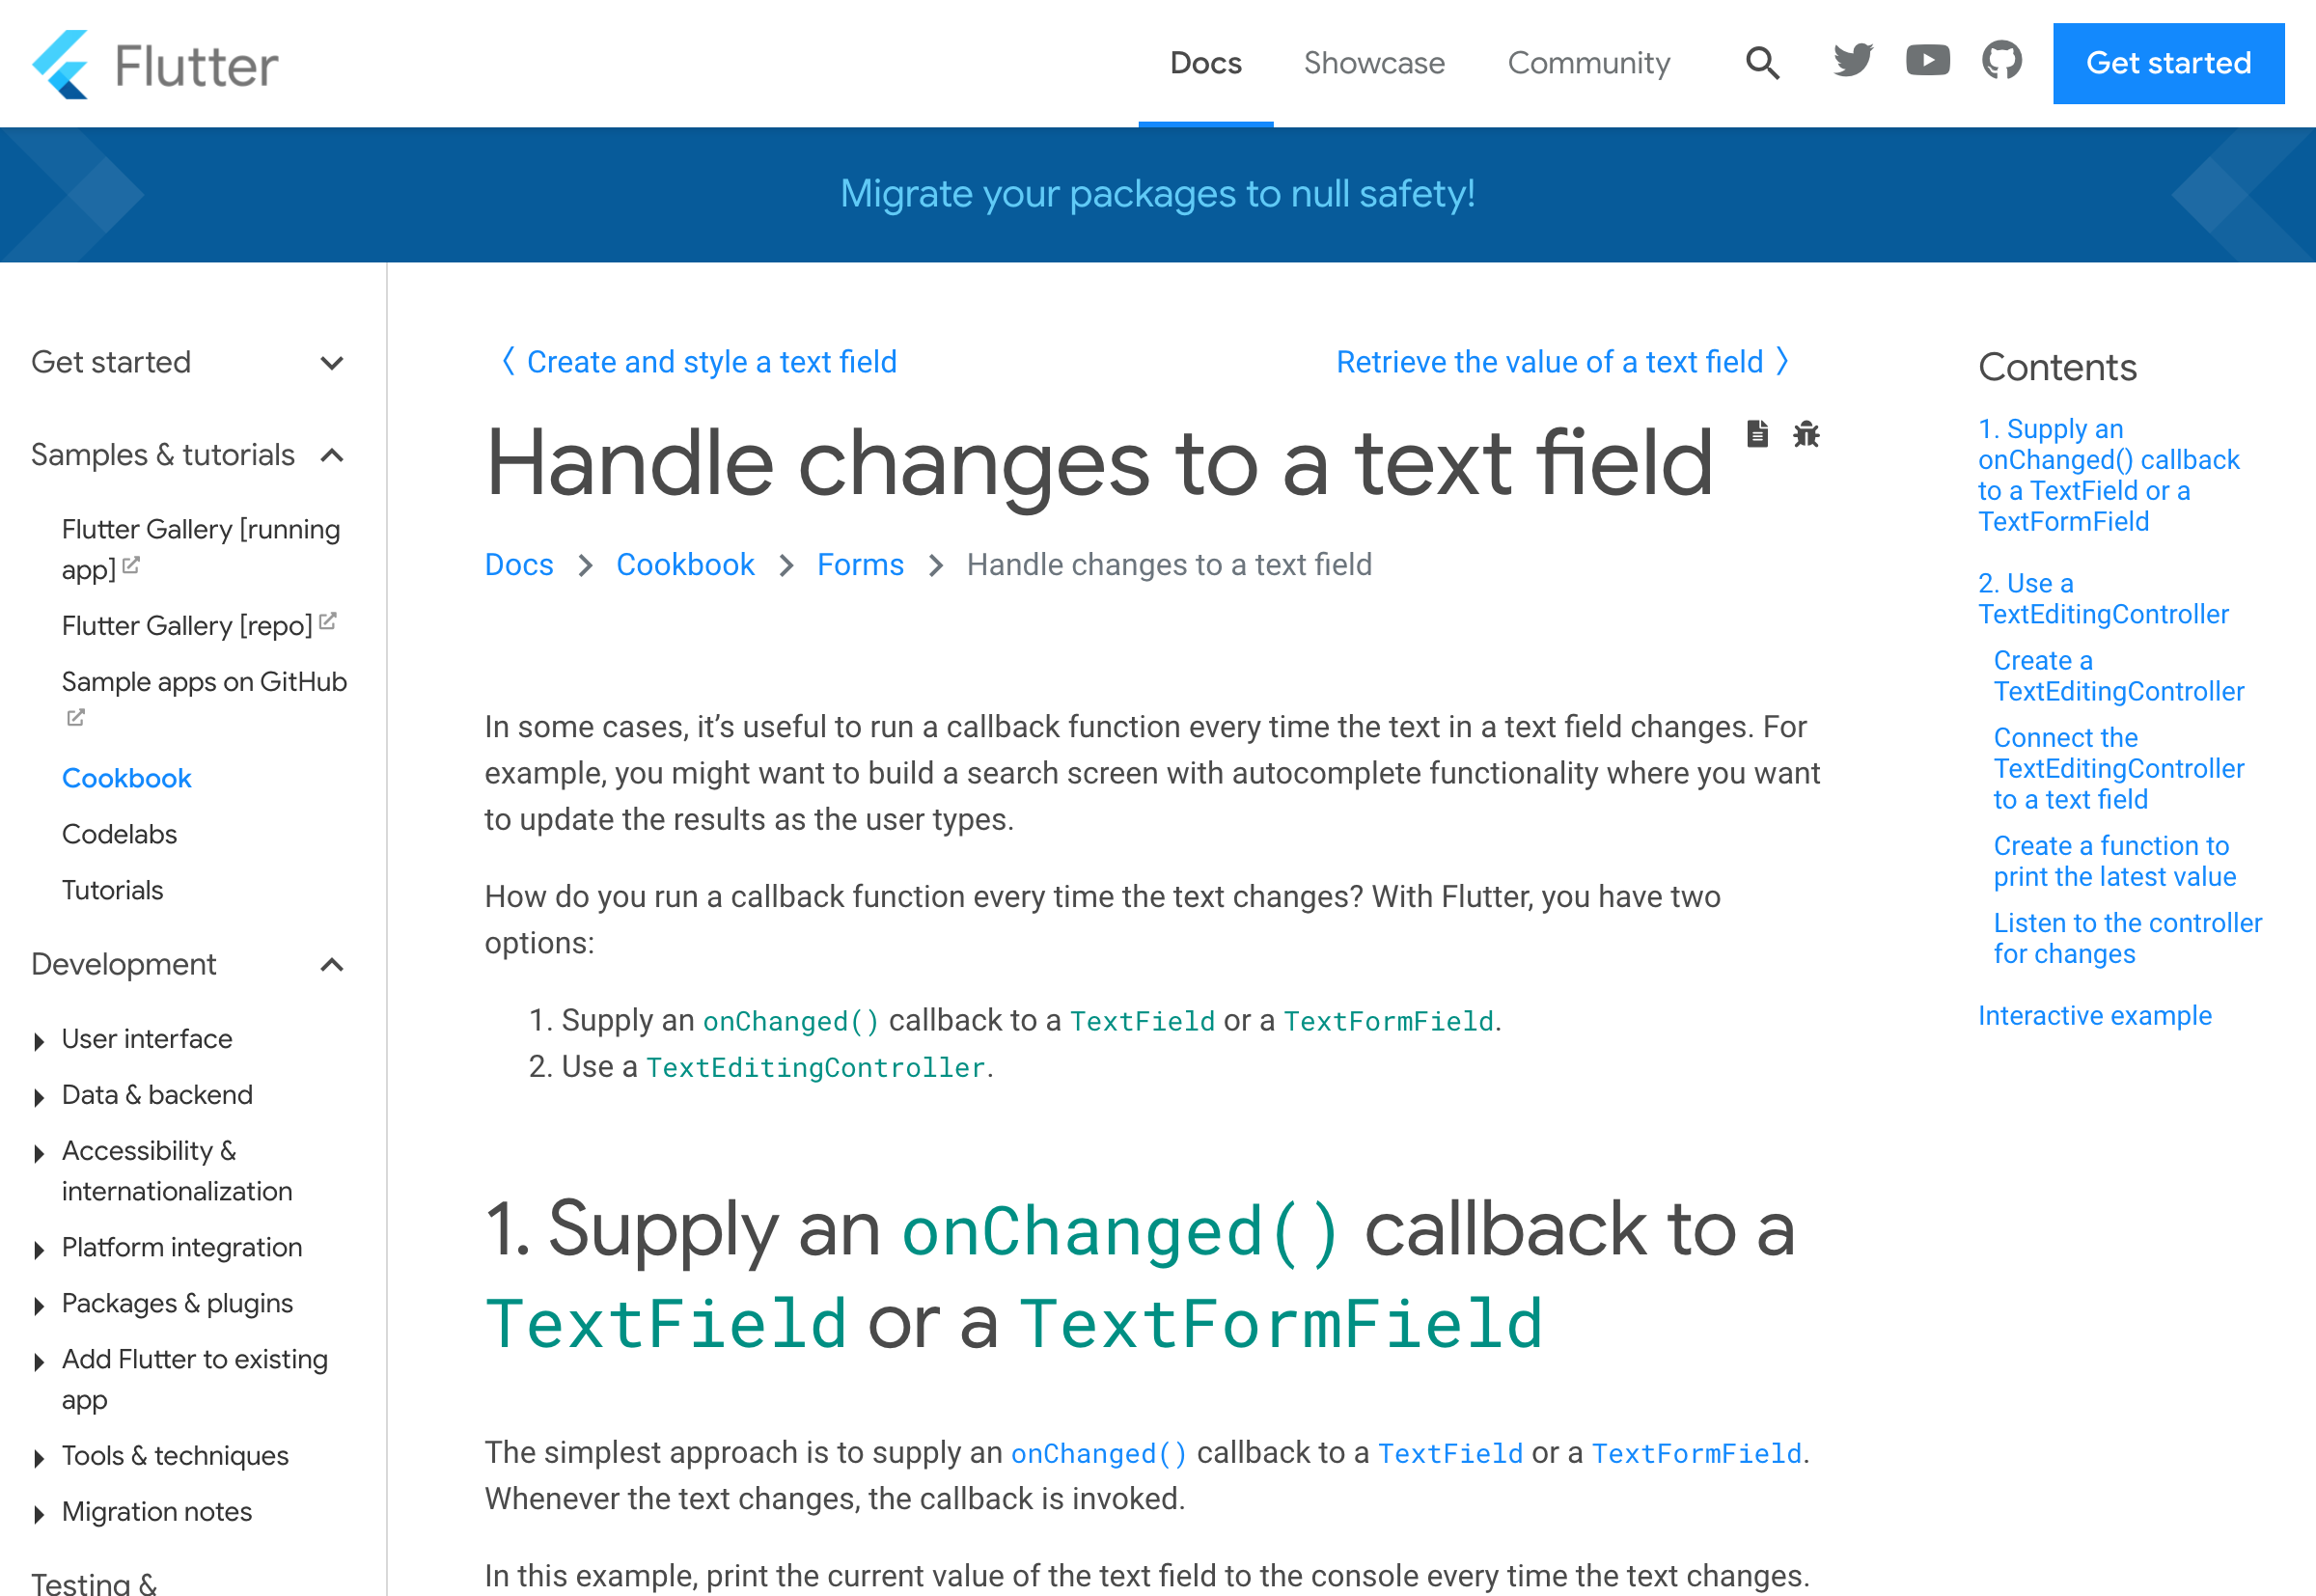Select the Docs menu tab
2316x1596 pixels.
tap(1205, 64)
